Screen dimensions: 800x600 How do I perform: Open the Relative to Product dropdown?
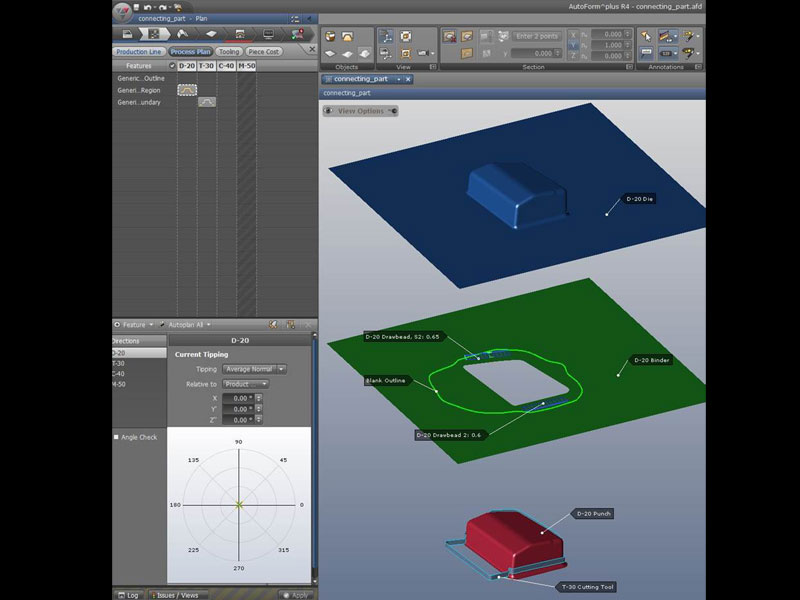245,384
